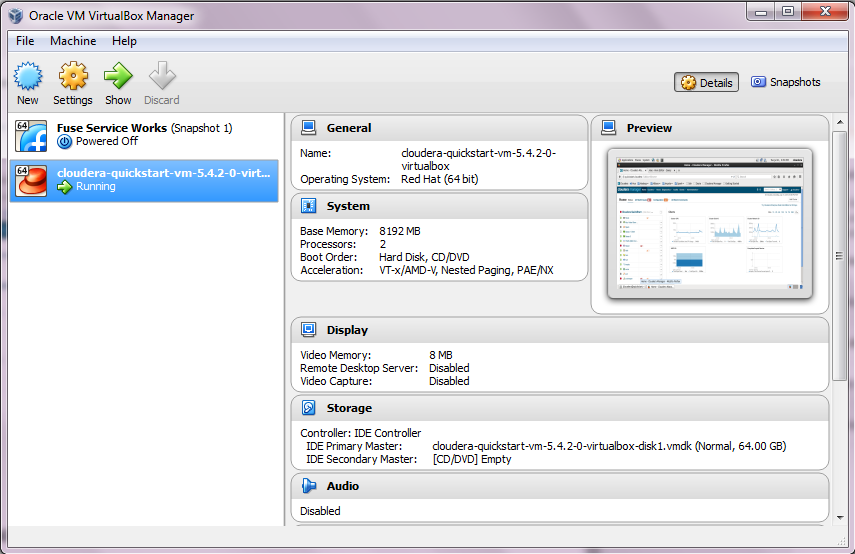This screenshot has height=554, width=855.
Task: Click Remote Desktop Server Disabled value
Action: coord(449,368)
